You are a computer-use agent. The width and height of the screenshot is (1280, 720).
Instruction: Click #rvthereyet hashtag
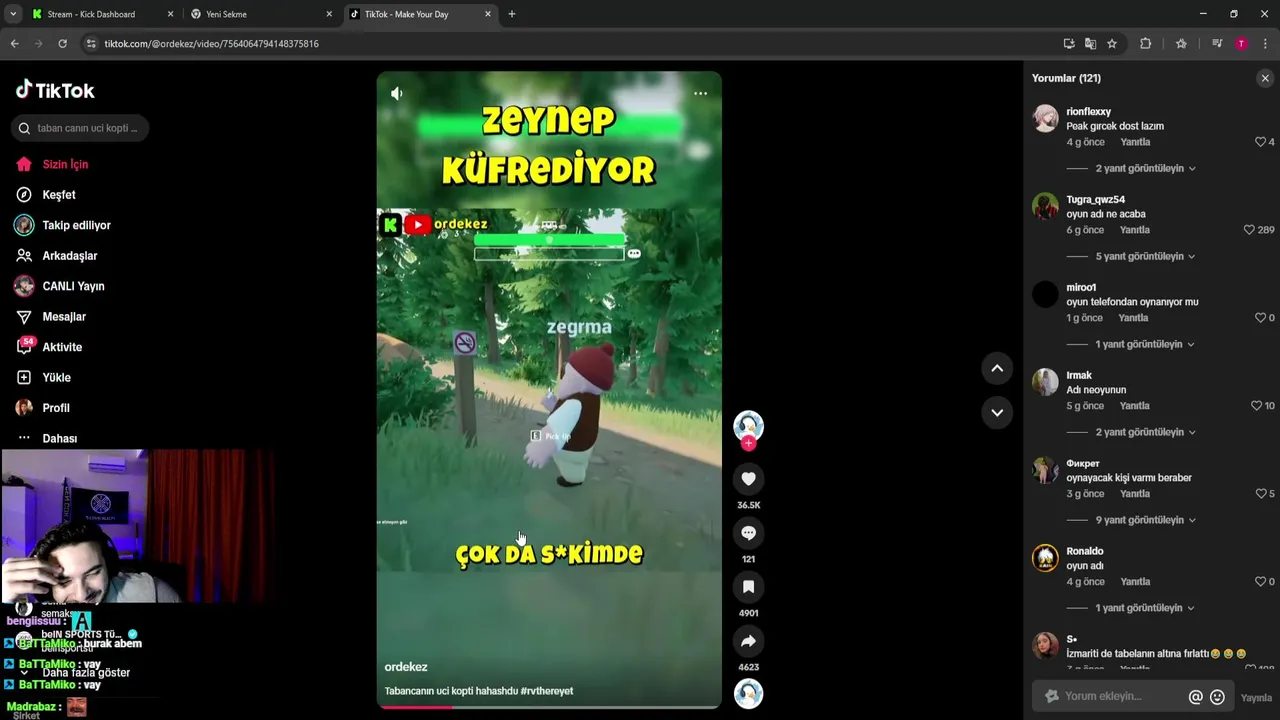point(546,691)
